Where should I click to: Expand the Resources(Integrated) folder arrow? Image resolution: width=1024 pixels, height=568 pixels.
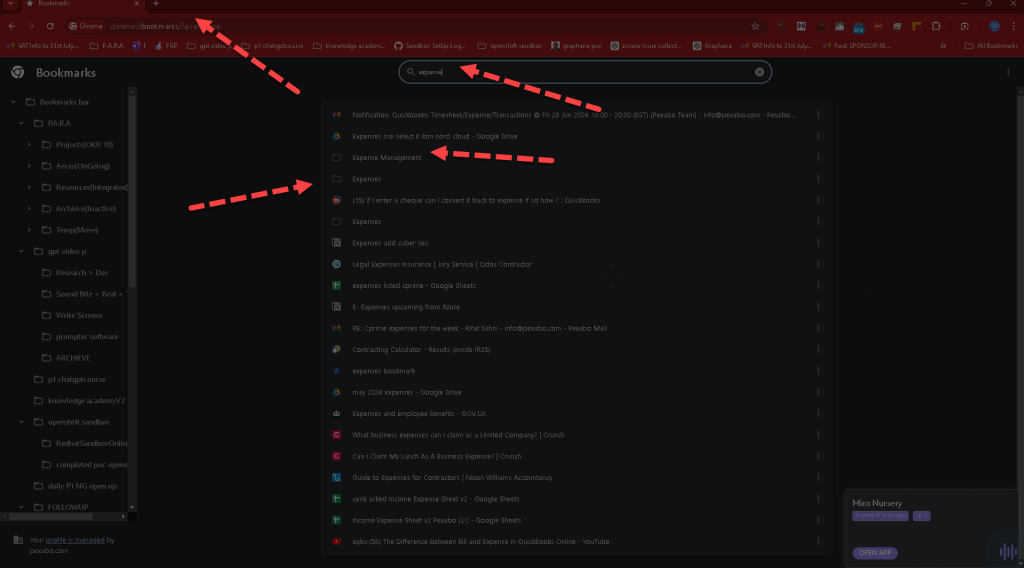tap(29, 187)
